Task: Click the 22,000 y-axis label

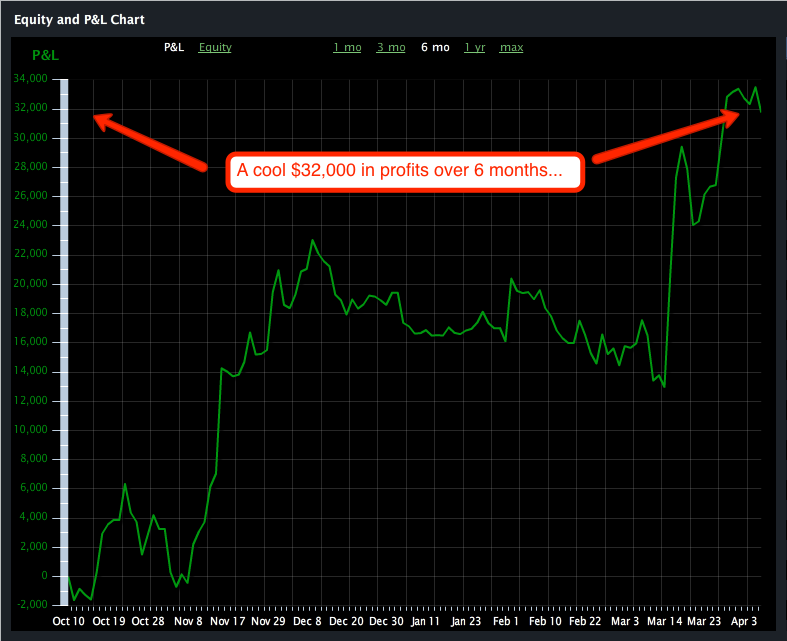Action: coord(30,253)
